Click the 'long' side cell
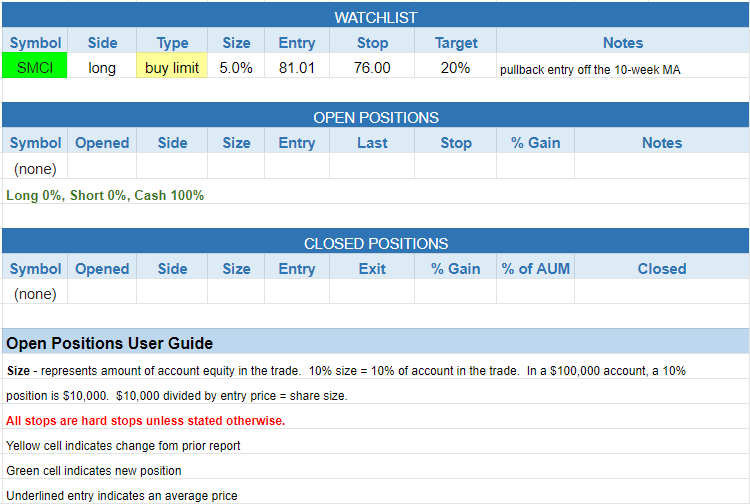Screen dimensions: 750x504 tap(102, 67)
